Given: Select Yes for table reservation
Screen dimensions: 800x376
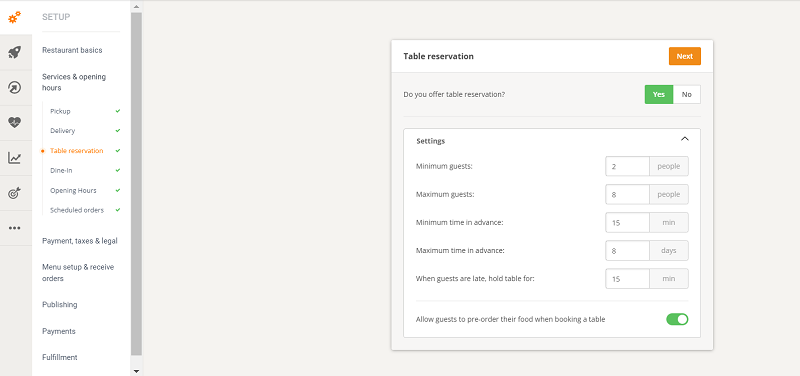Looking at the screenshot, I should (659, 94).
